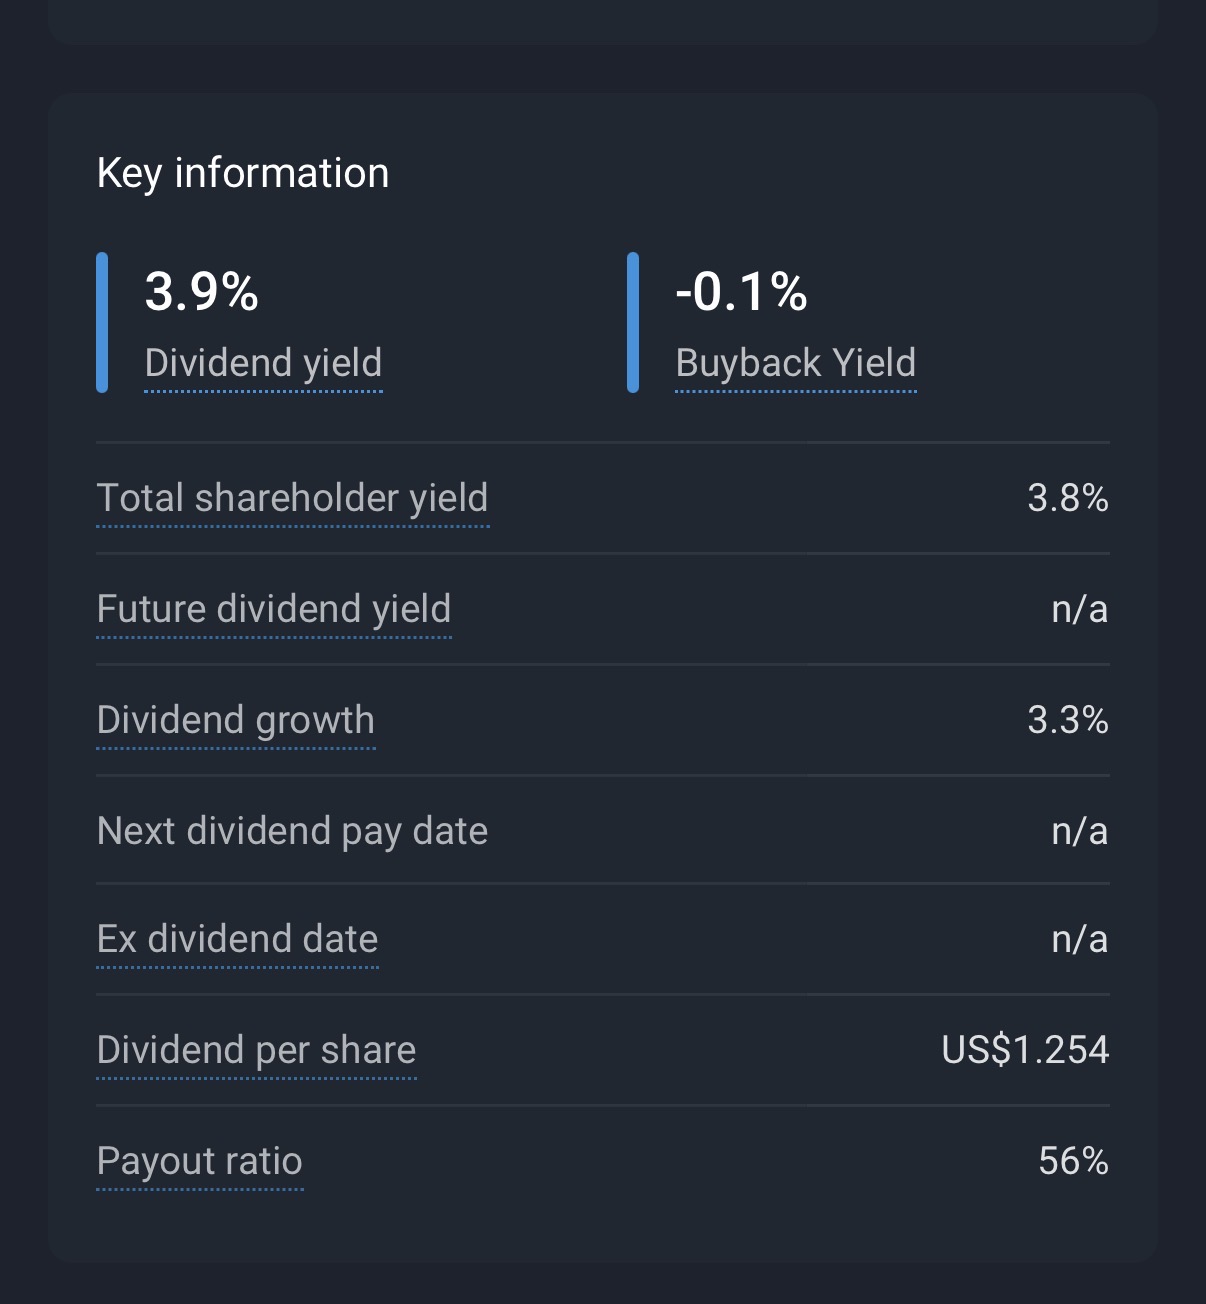Image resolution: width=1206 pixels, height=1304 pixels.
Task: Open the Dividend per share term link
Action: [256, 1050]
